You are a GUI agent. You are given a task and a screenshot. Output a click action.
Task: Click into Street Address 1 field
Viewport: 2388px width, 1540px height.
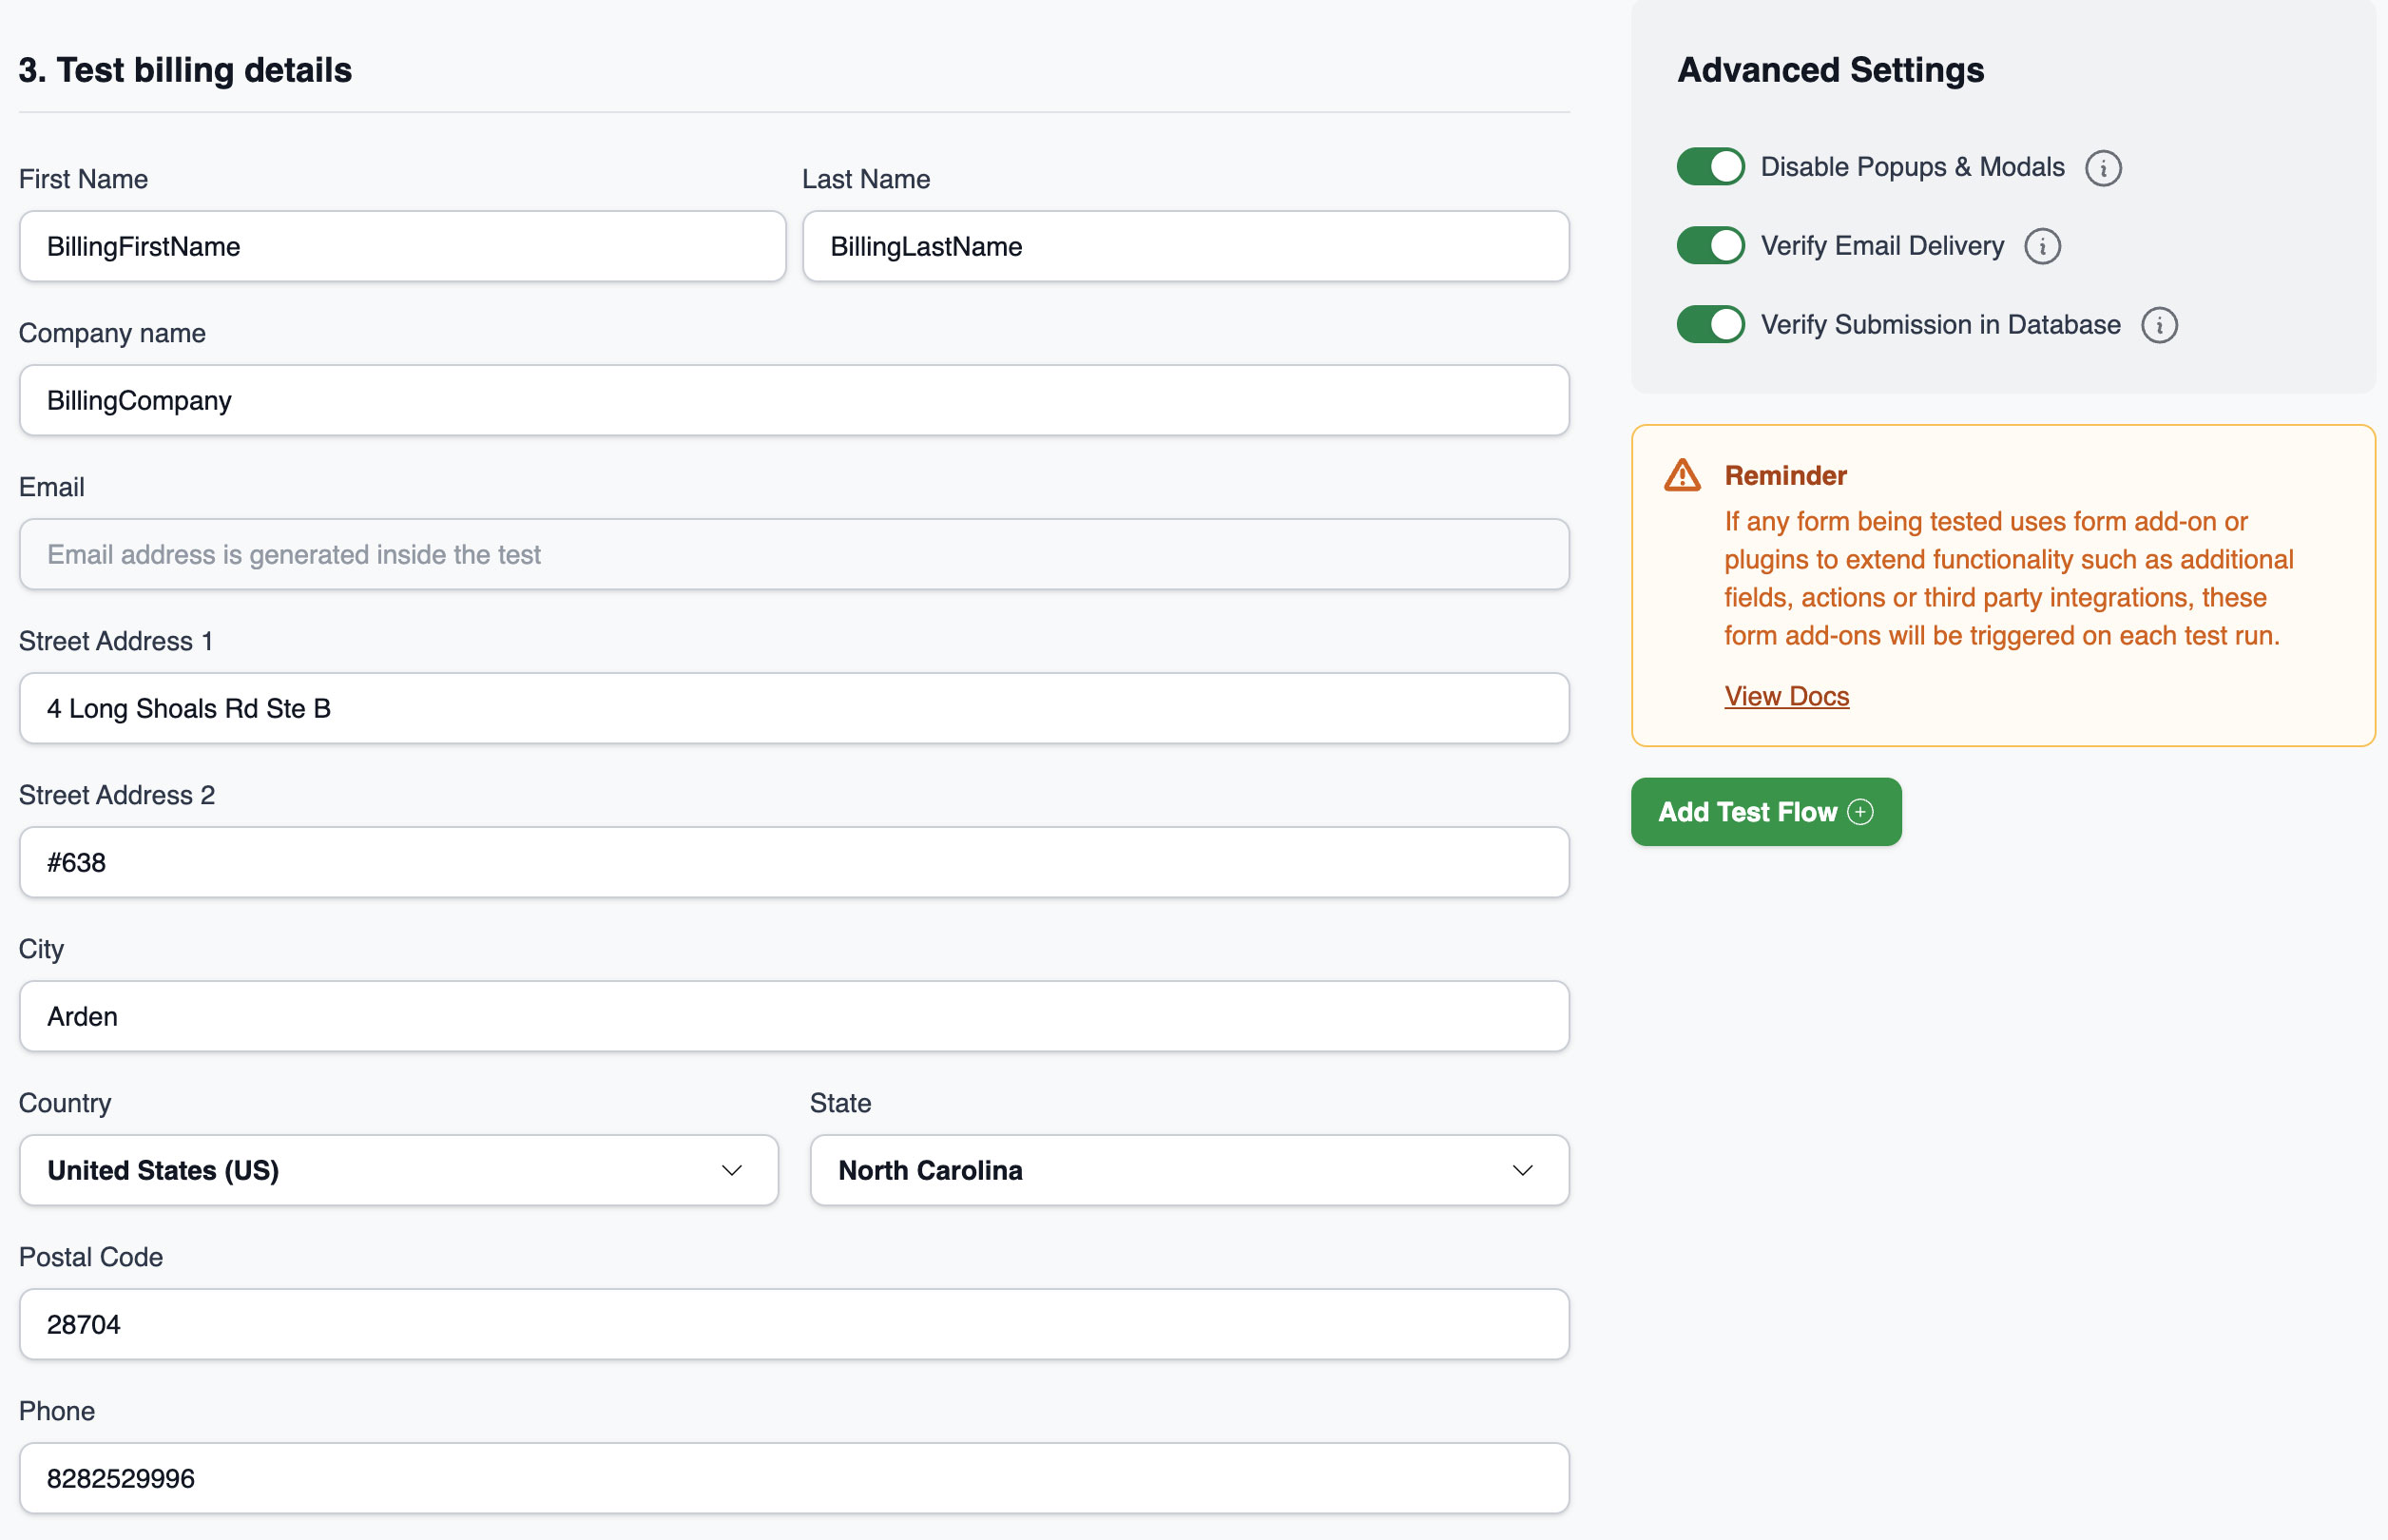point(793,709)
